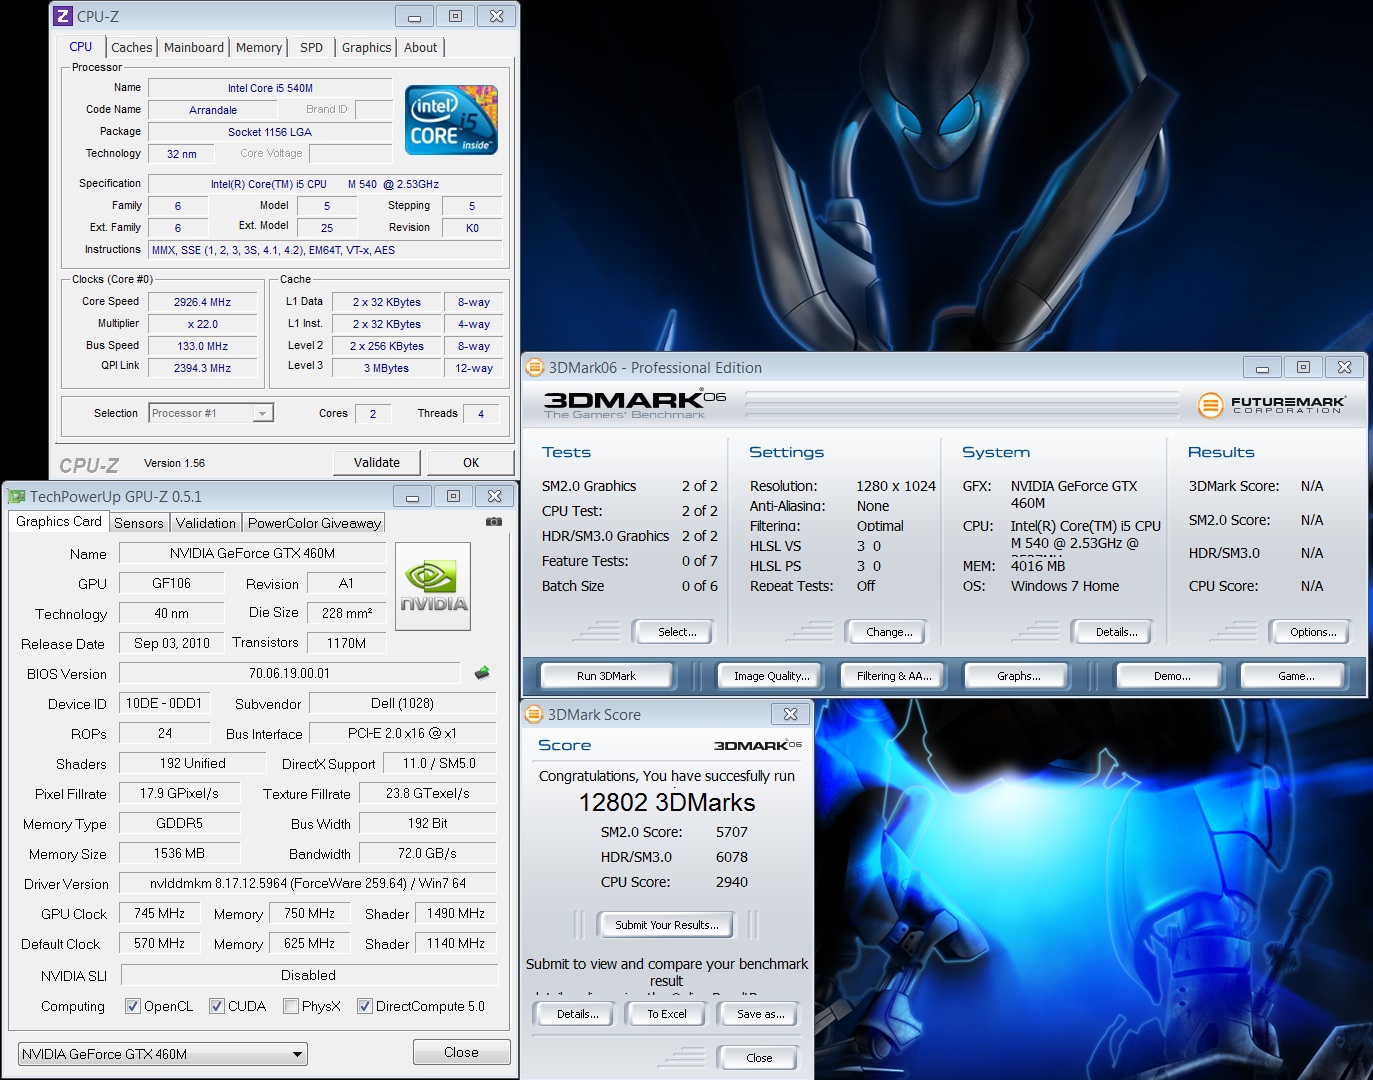Screen dimensions: 1373x1080
Task: Click the GPU-Z title bar icon
Action: coord(16,496)
